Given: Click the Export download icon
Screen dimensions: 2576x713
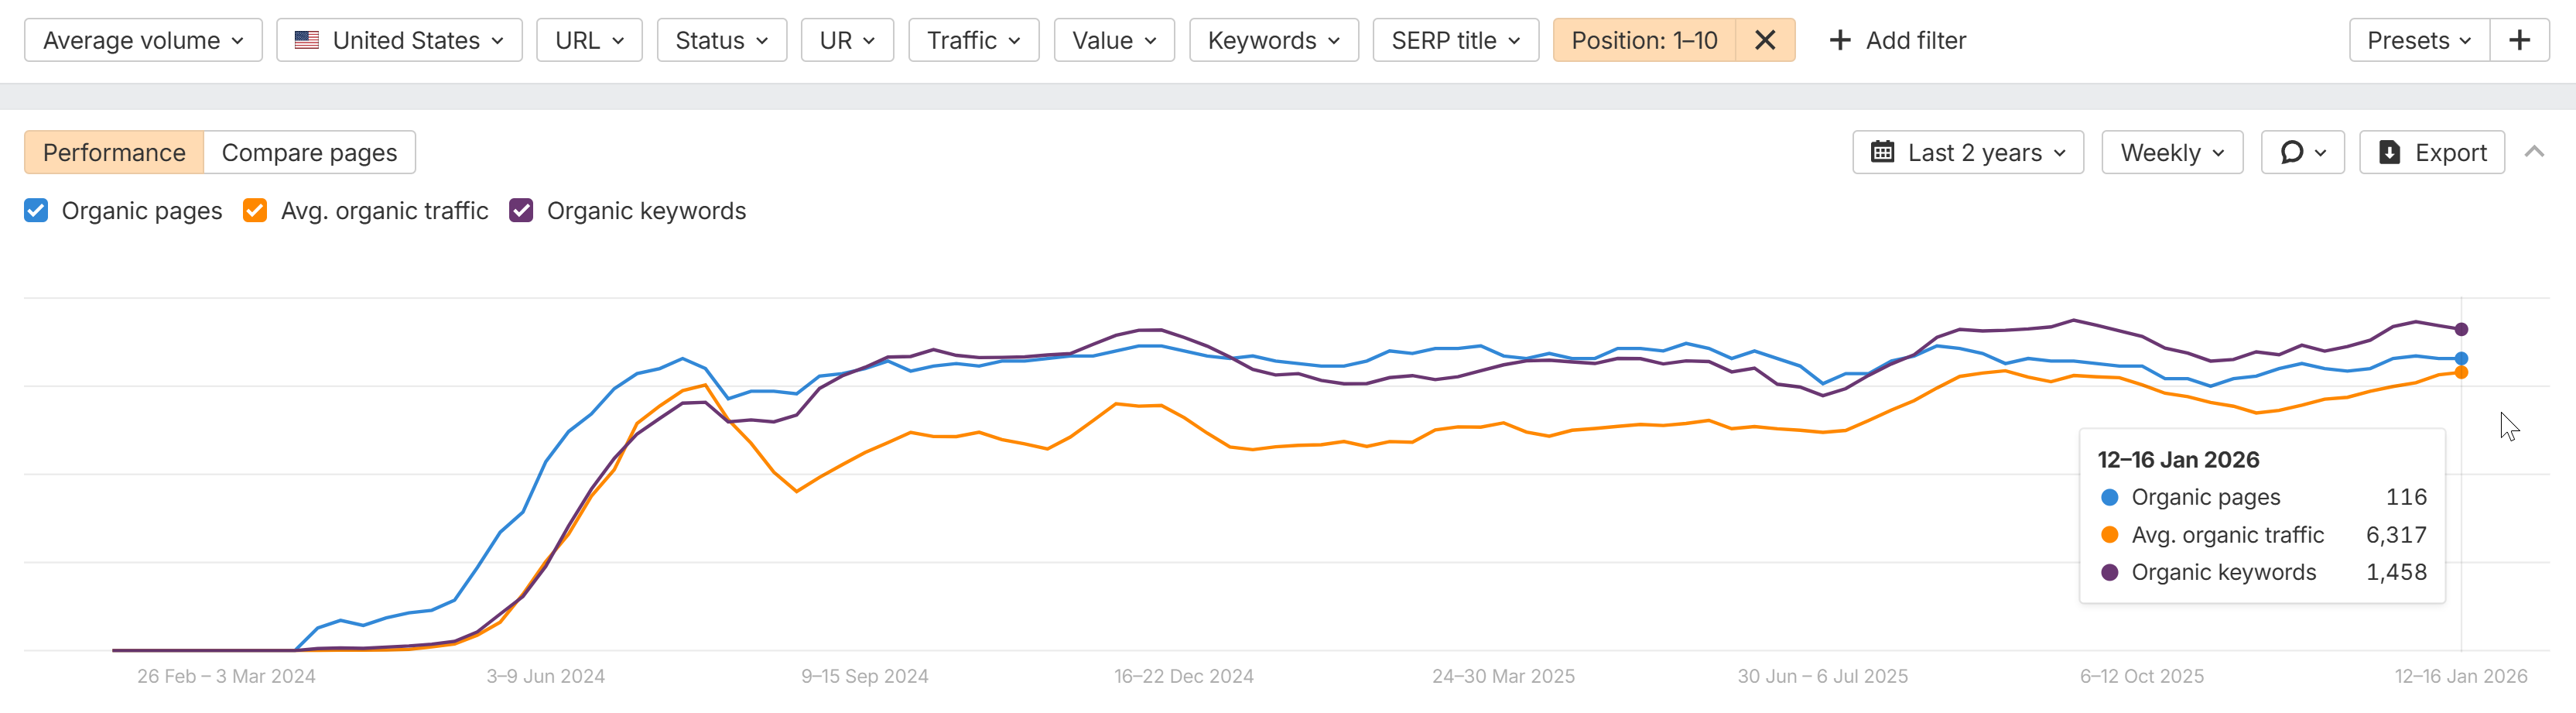Looking at the screenshot, I should tap(2389, 152).
